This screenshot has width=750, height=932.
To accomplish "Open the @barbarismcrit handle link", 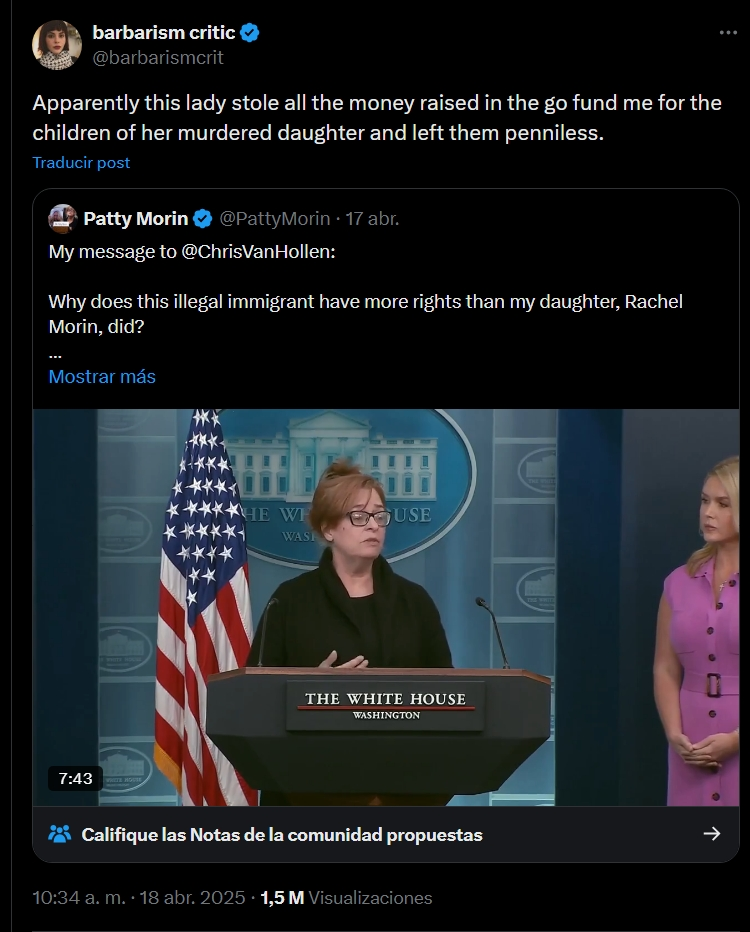I will 158,58.
